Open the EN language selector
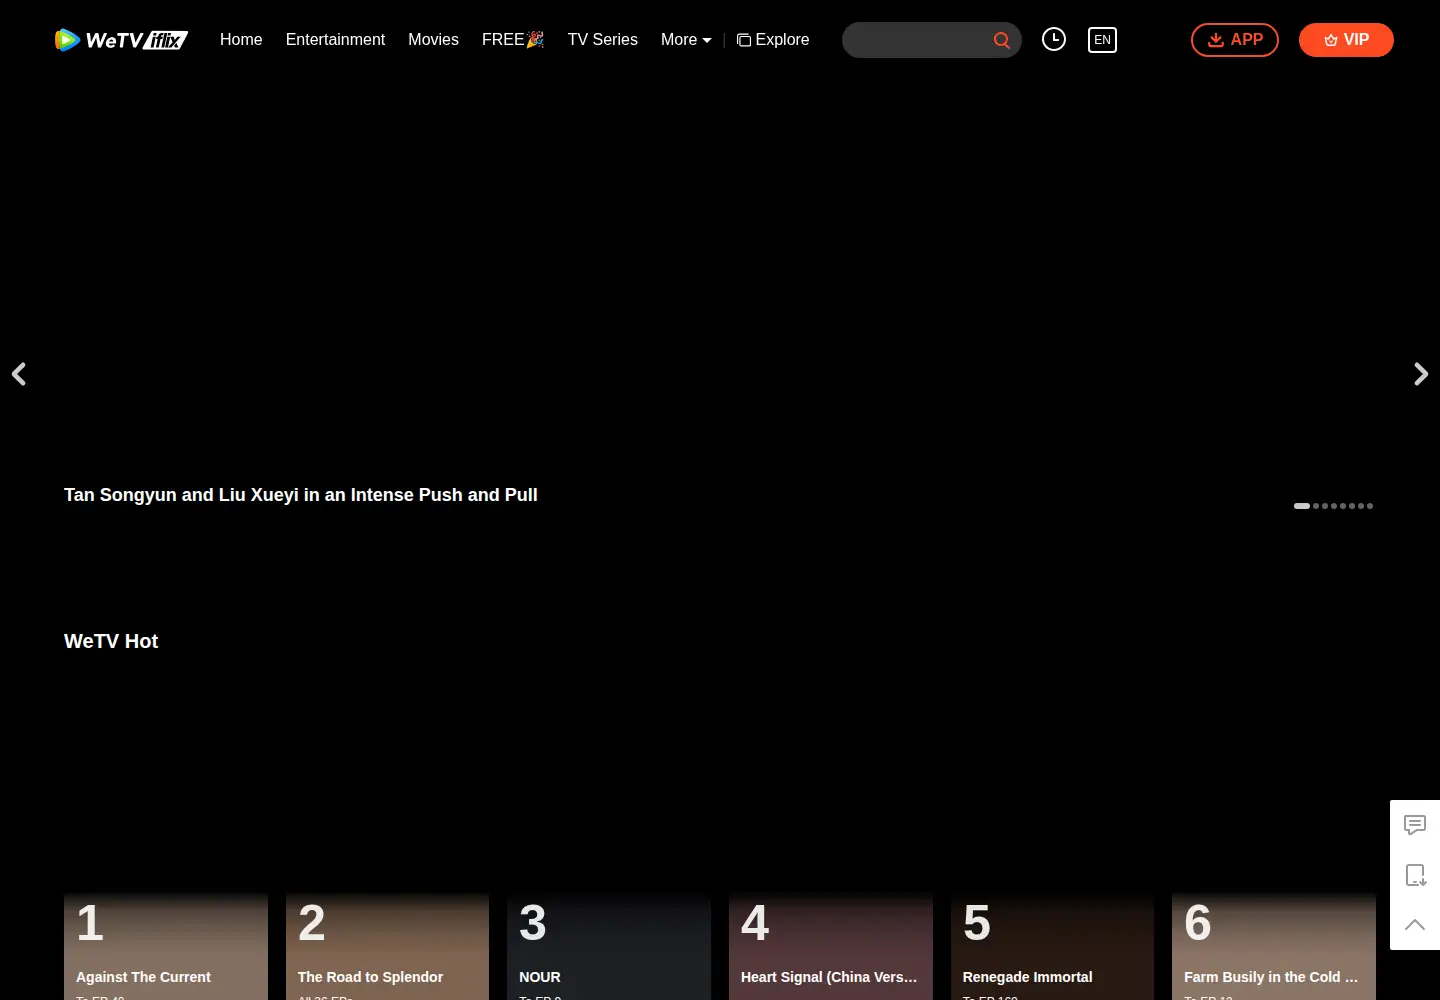Viewport: 1440px width, 1000px height. (1102, 40)
